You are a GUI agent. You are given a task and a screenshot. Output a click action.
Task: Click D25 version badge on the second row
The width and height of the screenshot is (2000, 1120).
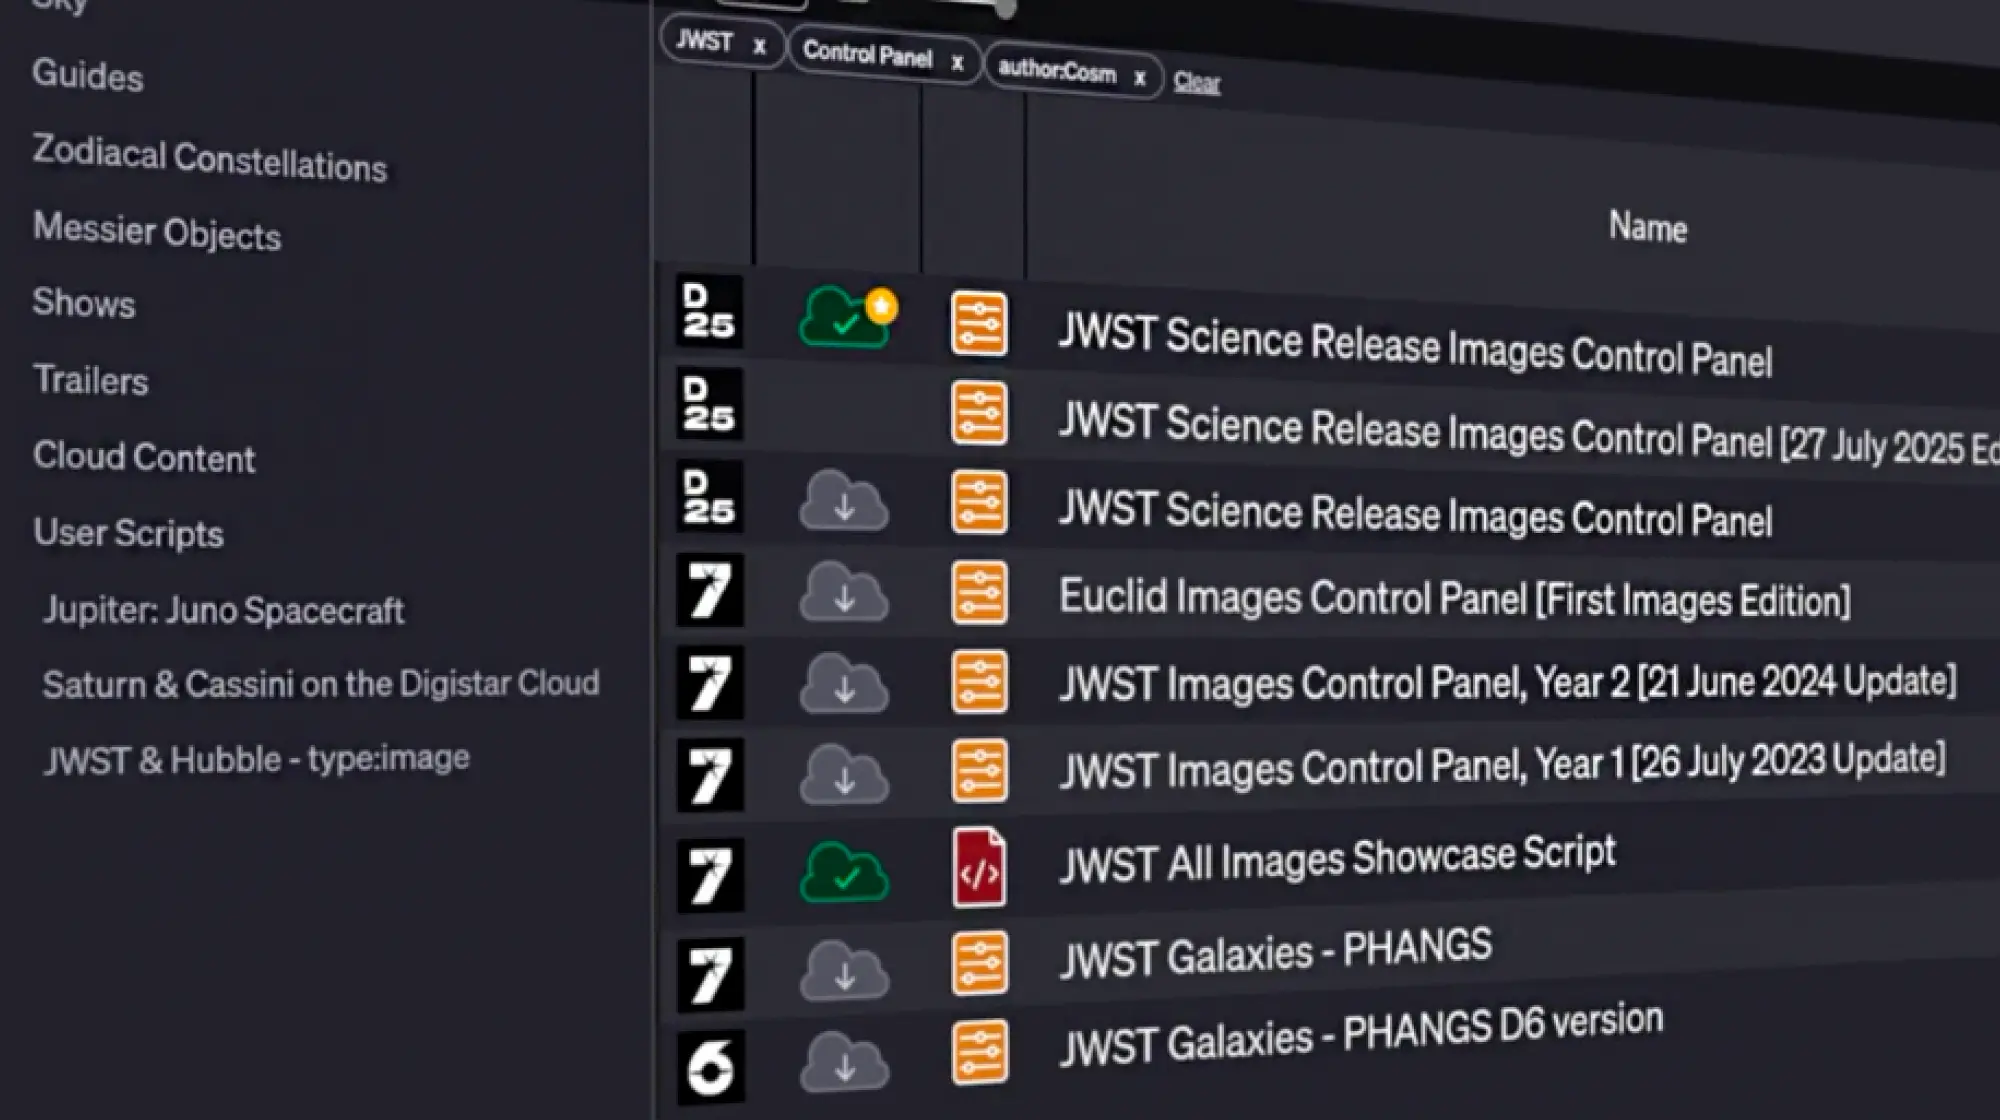coord(709,404)
